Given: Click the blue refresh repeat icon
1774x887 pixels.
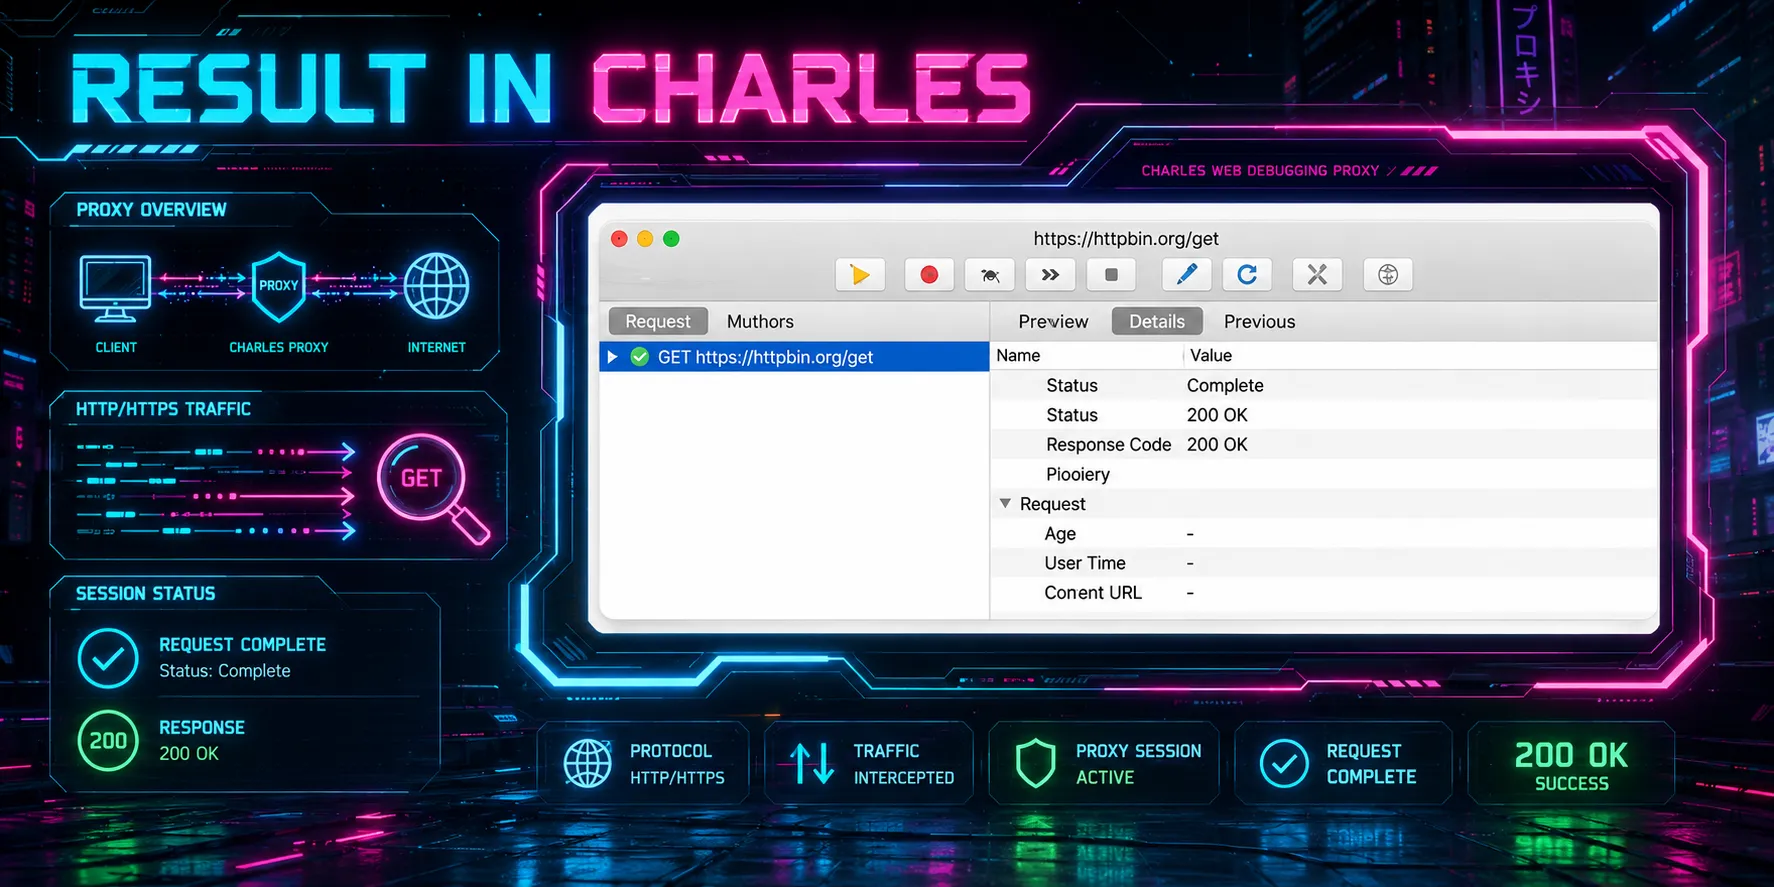Looking at the screenshot, I should click(1247, 274).
